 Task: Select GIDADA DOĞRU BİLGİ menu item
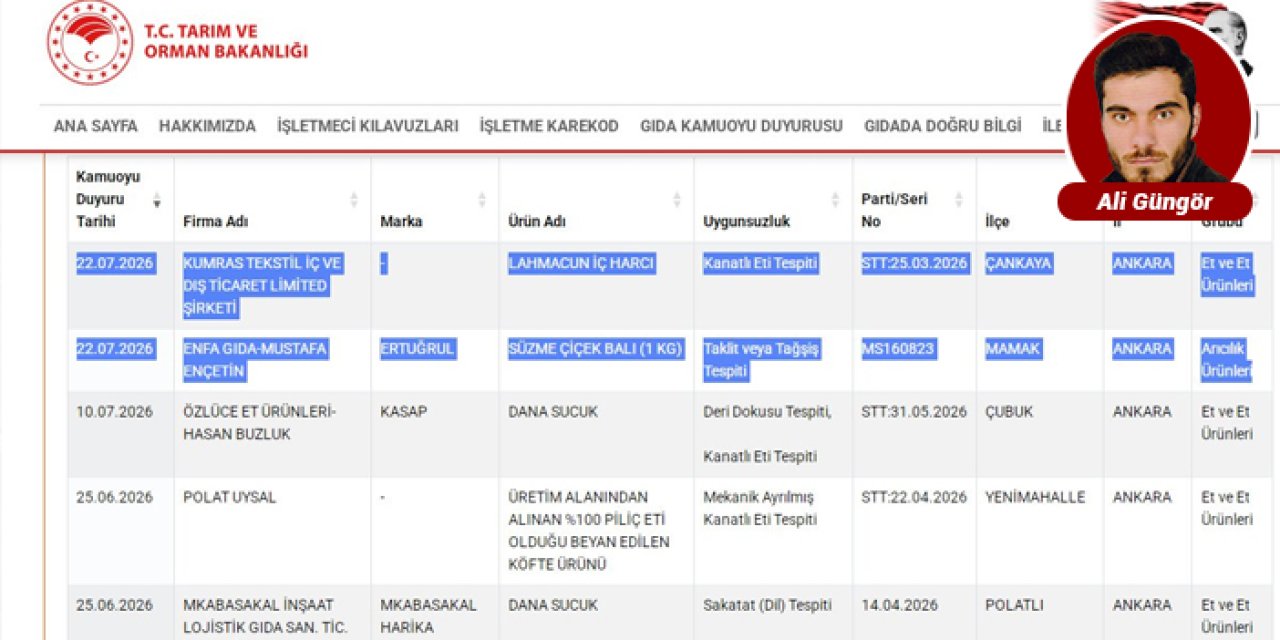point(943,126)
